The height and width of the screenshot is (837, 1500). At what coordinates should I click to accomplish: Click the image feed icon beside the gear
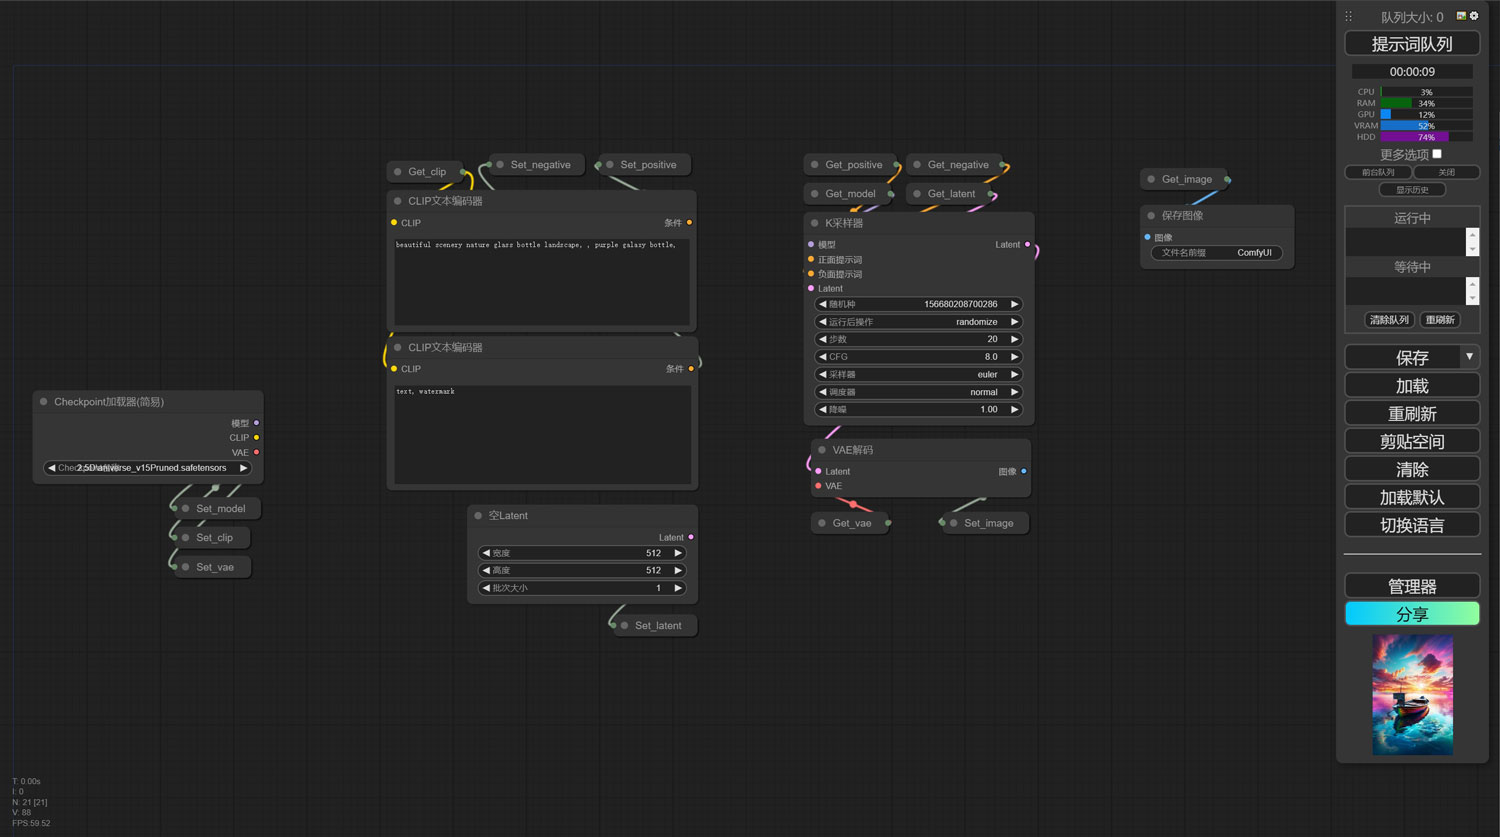[1461, 16]
